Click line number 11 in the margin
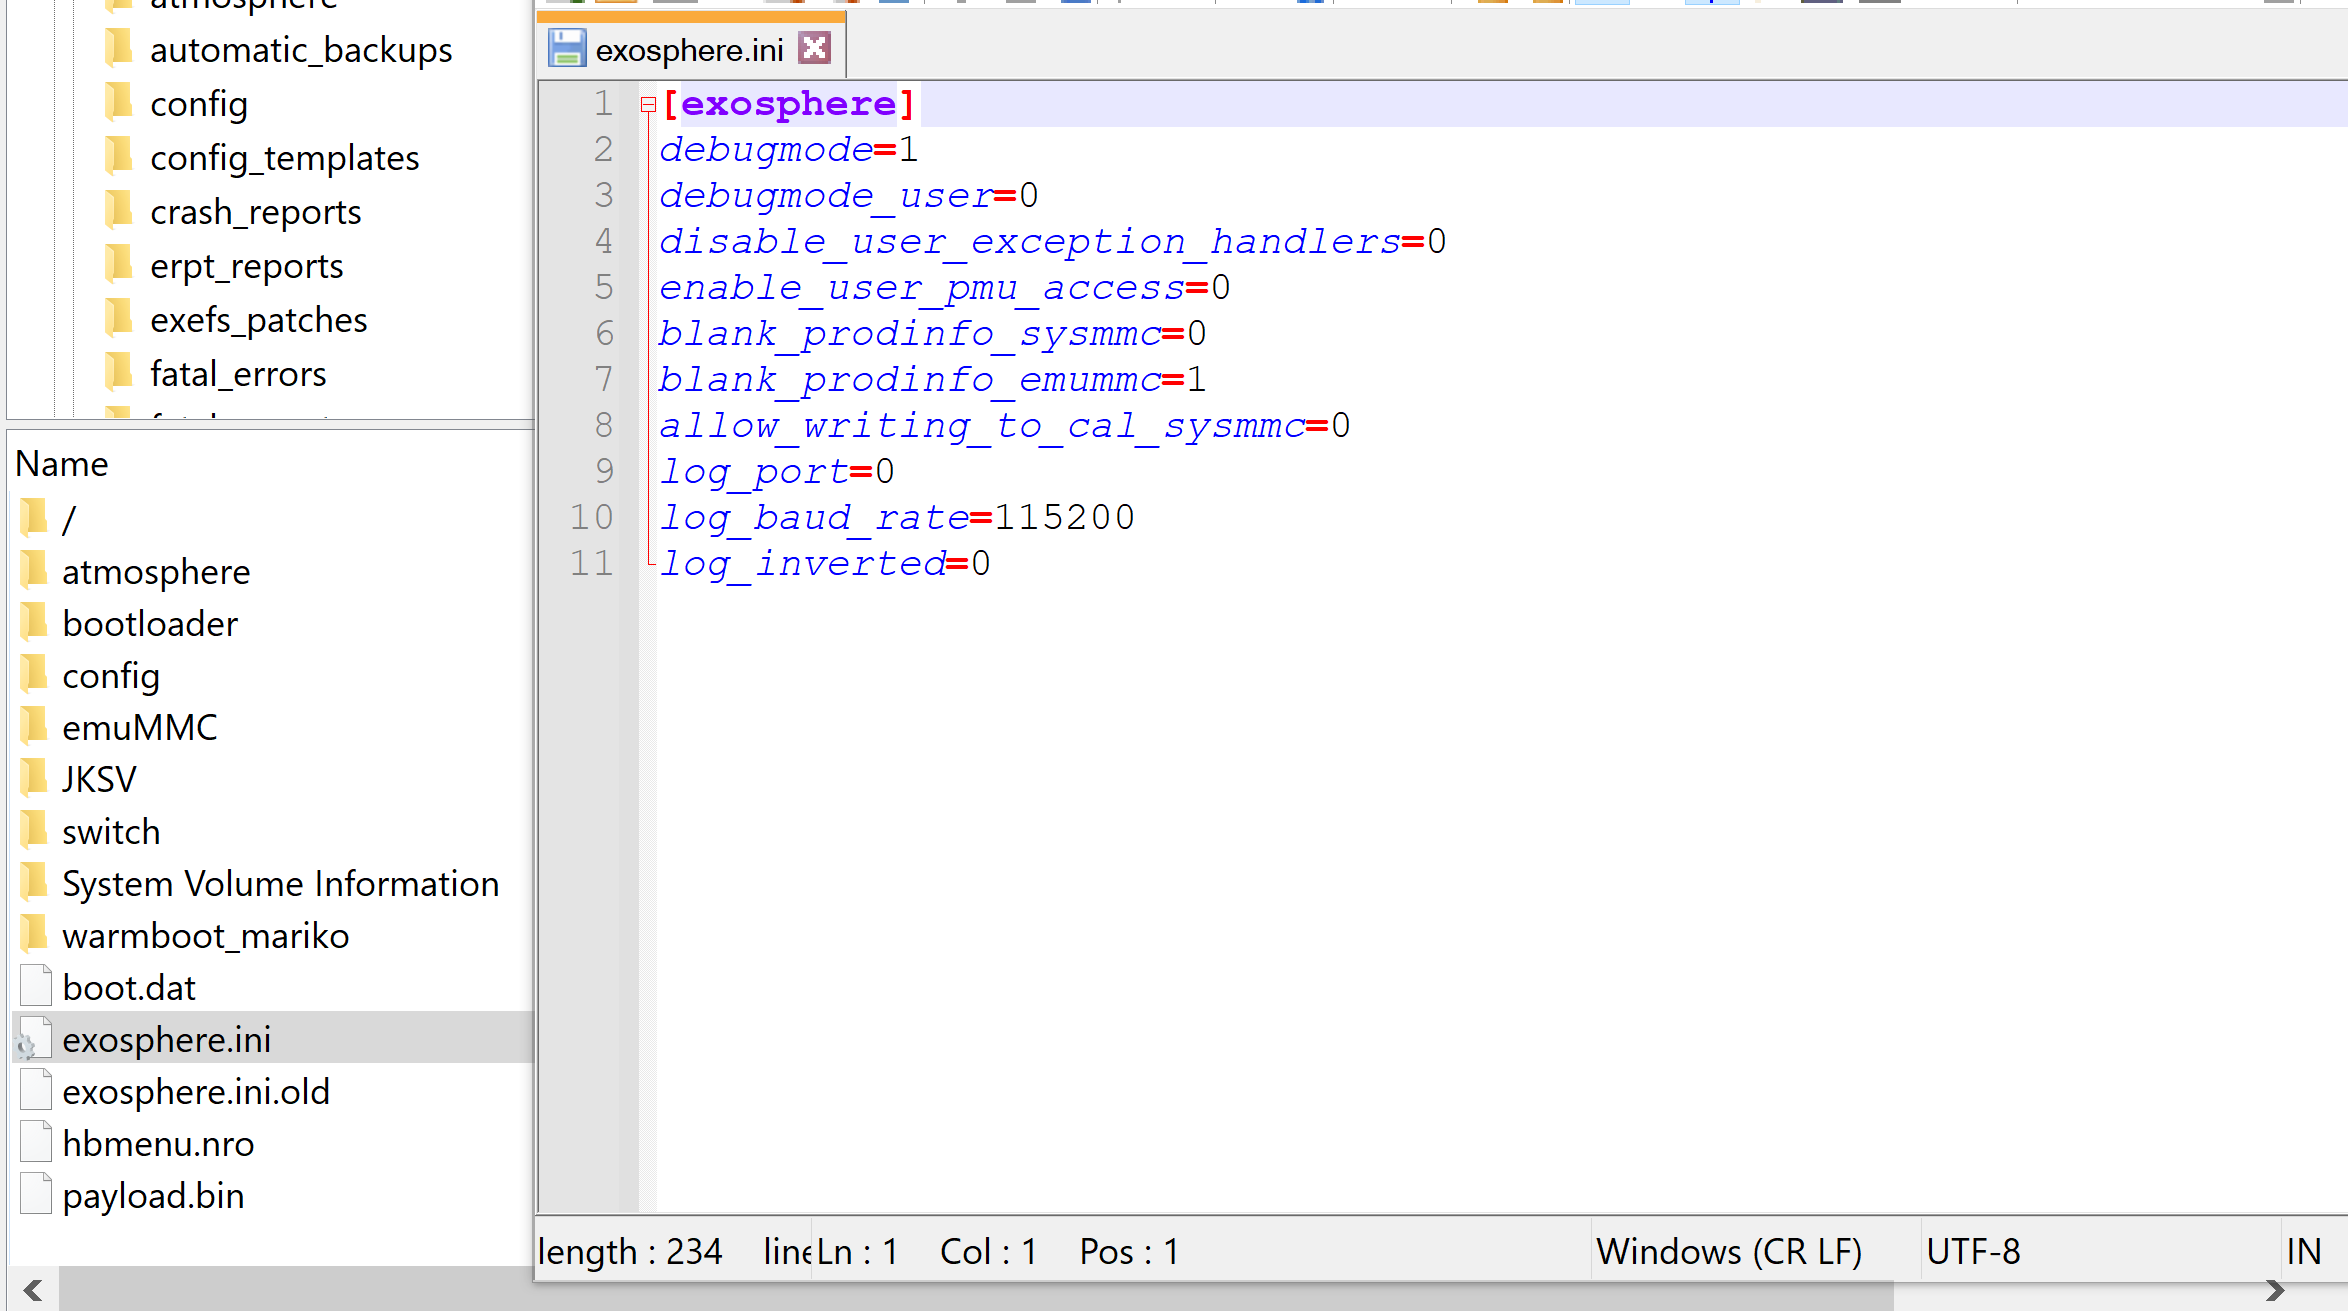The width and height of the screenshot is (2348, 1311). click(x=591, y=564)
